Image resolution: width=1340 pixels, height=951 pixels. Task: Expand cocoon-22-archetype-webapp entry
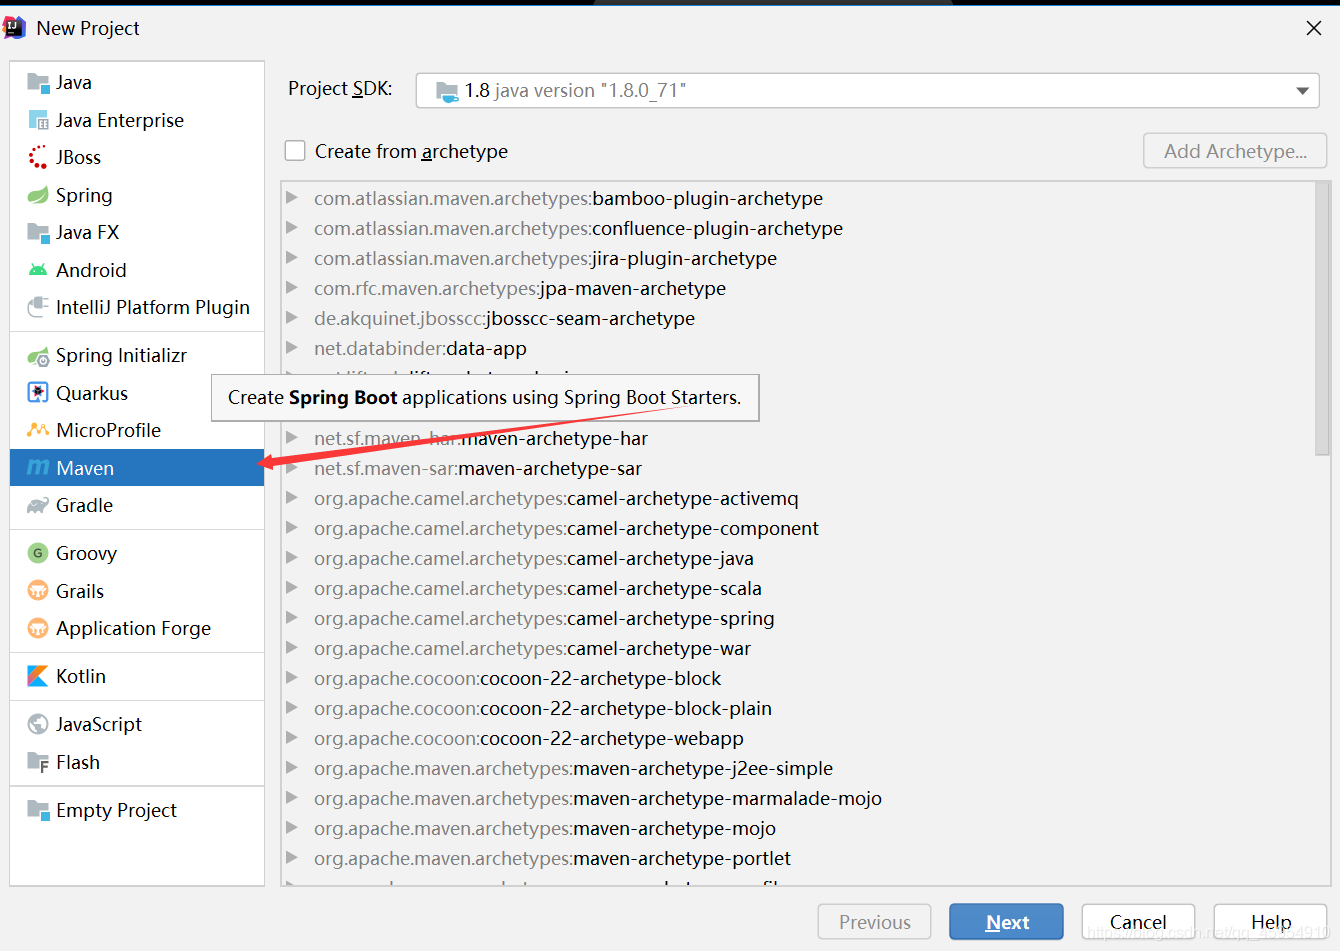(x=292, y=738)
